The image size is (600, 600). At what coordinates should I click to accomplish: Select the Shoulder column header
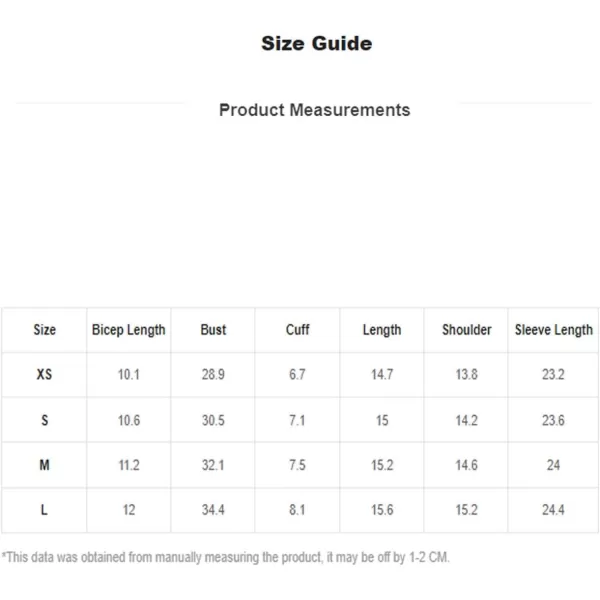(x=466, y=330)
